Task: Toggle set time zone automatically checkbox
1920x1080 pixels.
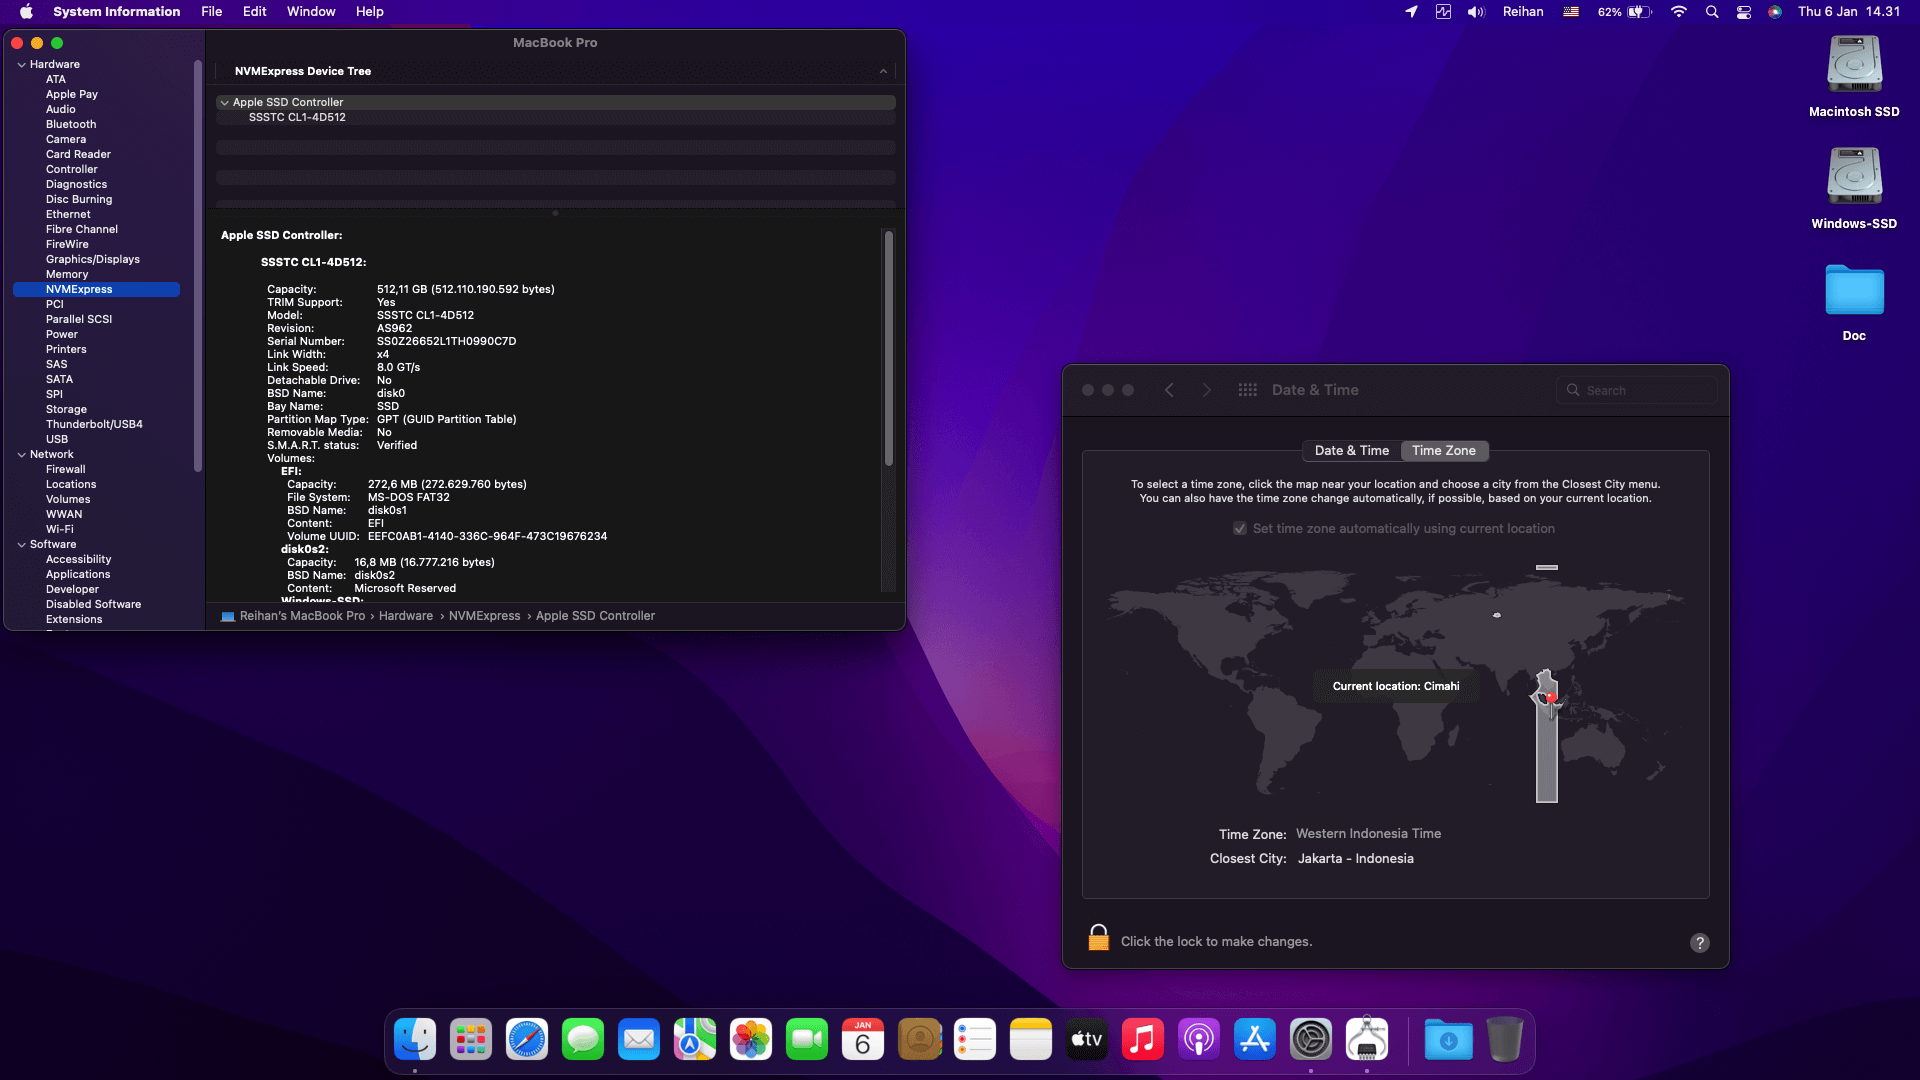Action: click(1240, 529)
